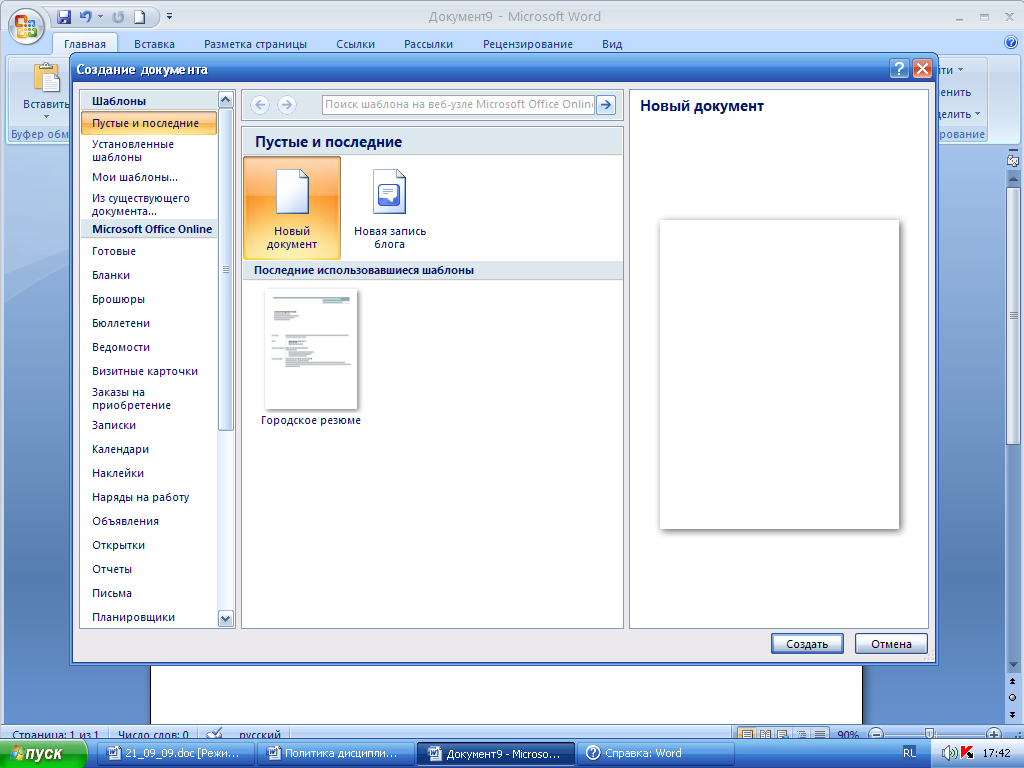The height and width of the screenshot is (768, 1024).
Task: Open 21_09_09.doc taskbar window
Action: click(x=175, y=754)
